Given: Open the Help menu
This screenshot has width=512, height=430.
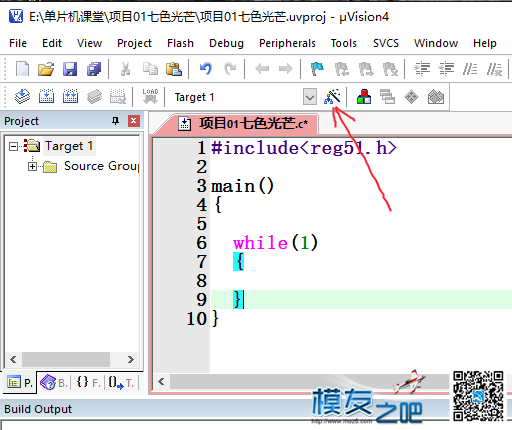Looking at the screenshot, I should [x=485, y=43].
